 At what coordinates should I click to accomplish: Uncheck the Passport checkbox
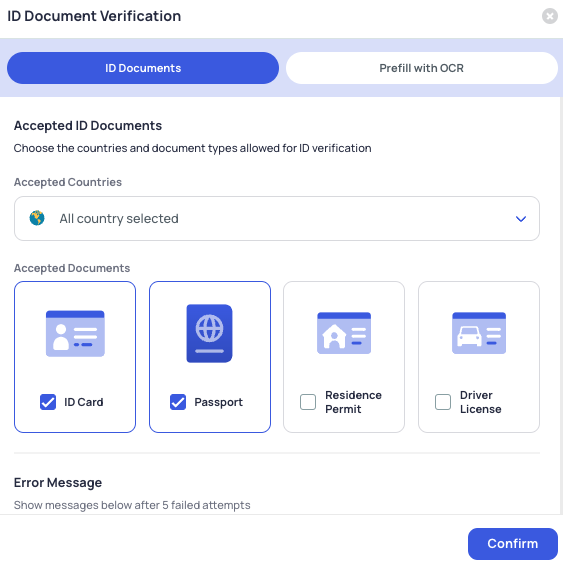point(178,402)
